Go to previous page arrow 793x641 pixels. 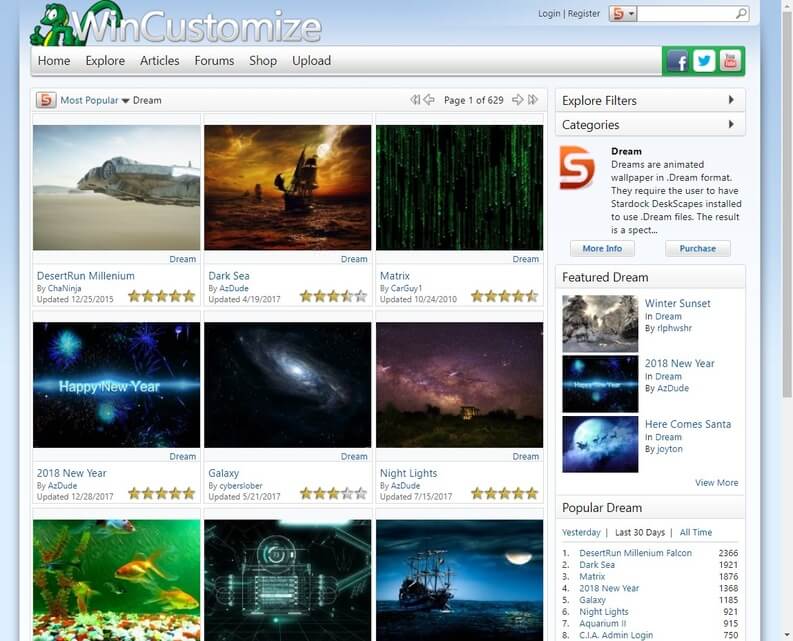click(429, 100)
